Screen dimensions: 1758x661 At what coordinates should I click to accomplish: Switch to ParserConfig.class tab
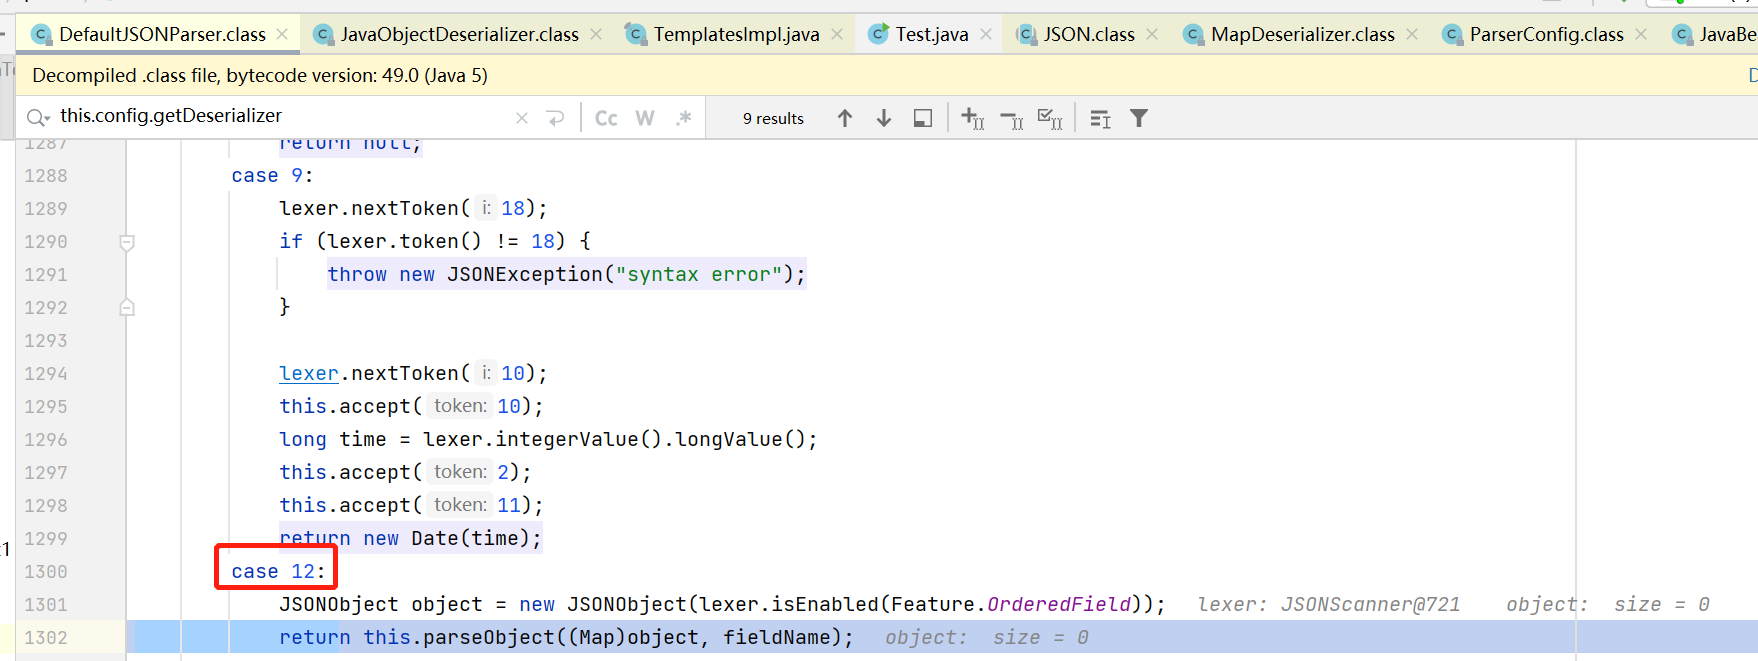1545,34
